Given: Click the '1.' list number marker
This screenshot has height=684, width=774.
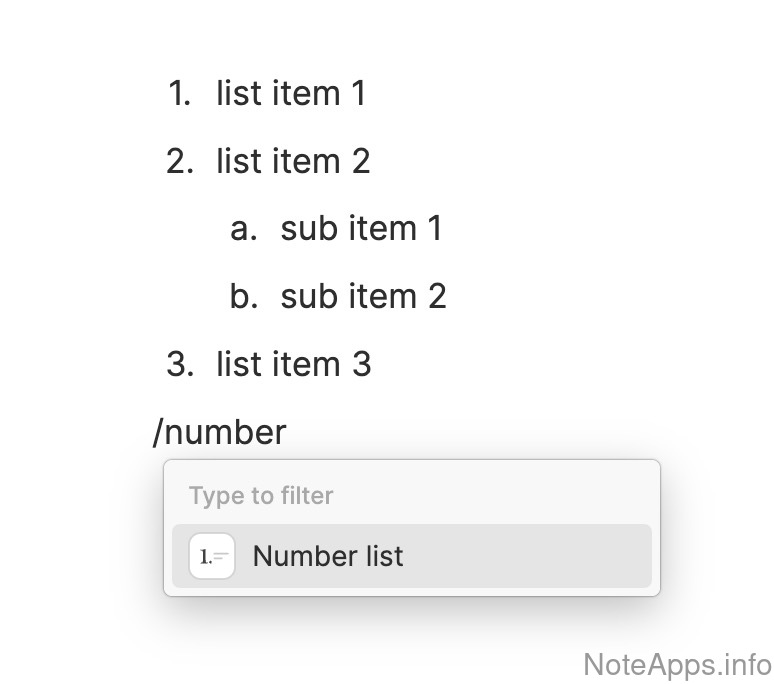Looking at the screenshot, I should (180, 94).
